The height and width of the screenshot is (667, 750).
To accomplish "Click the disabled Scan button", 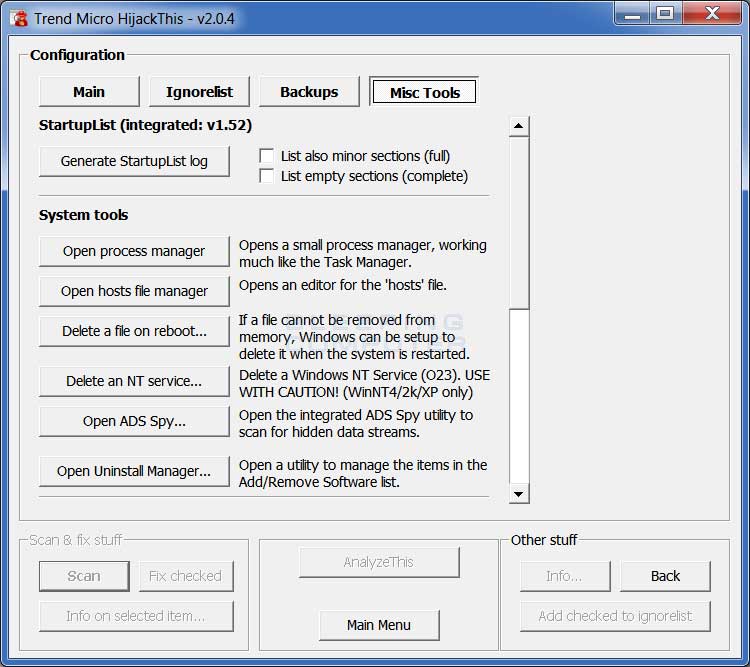I will [84, 576].
